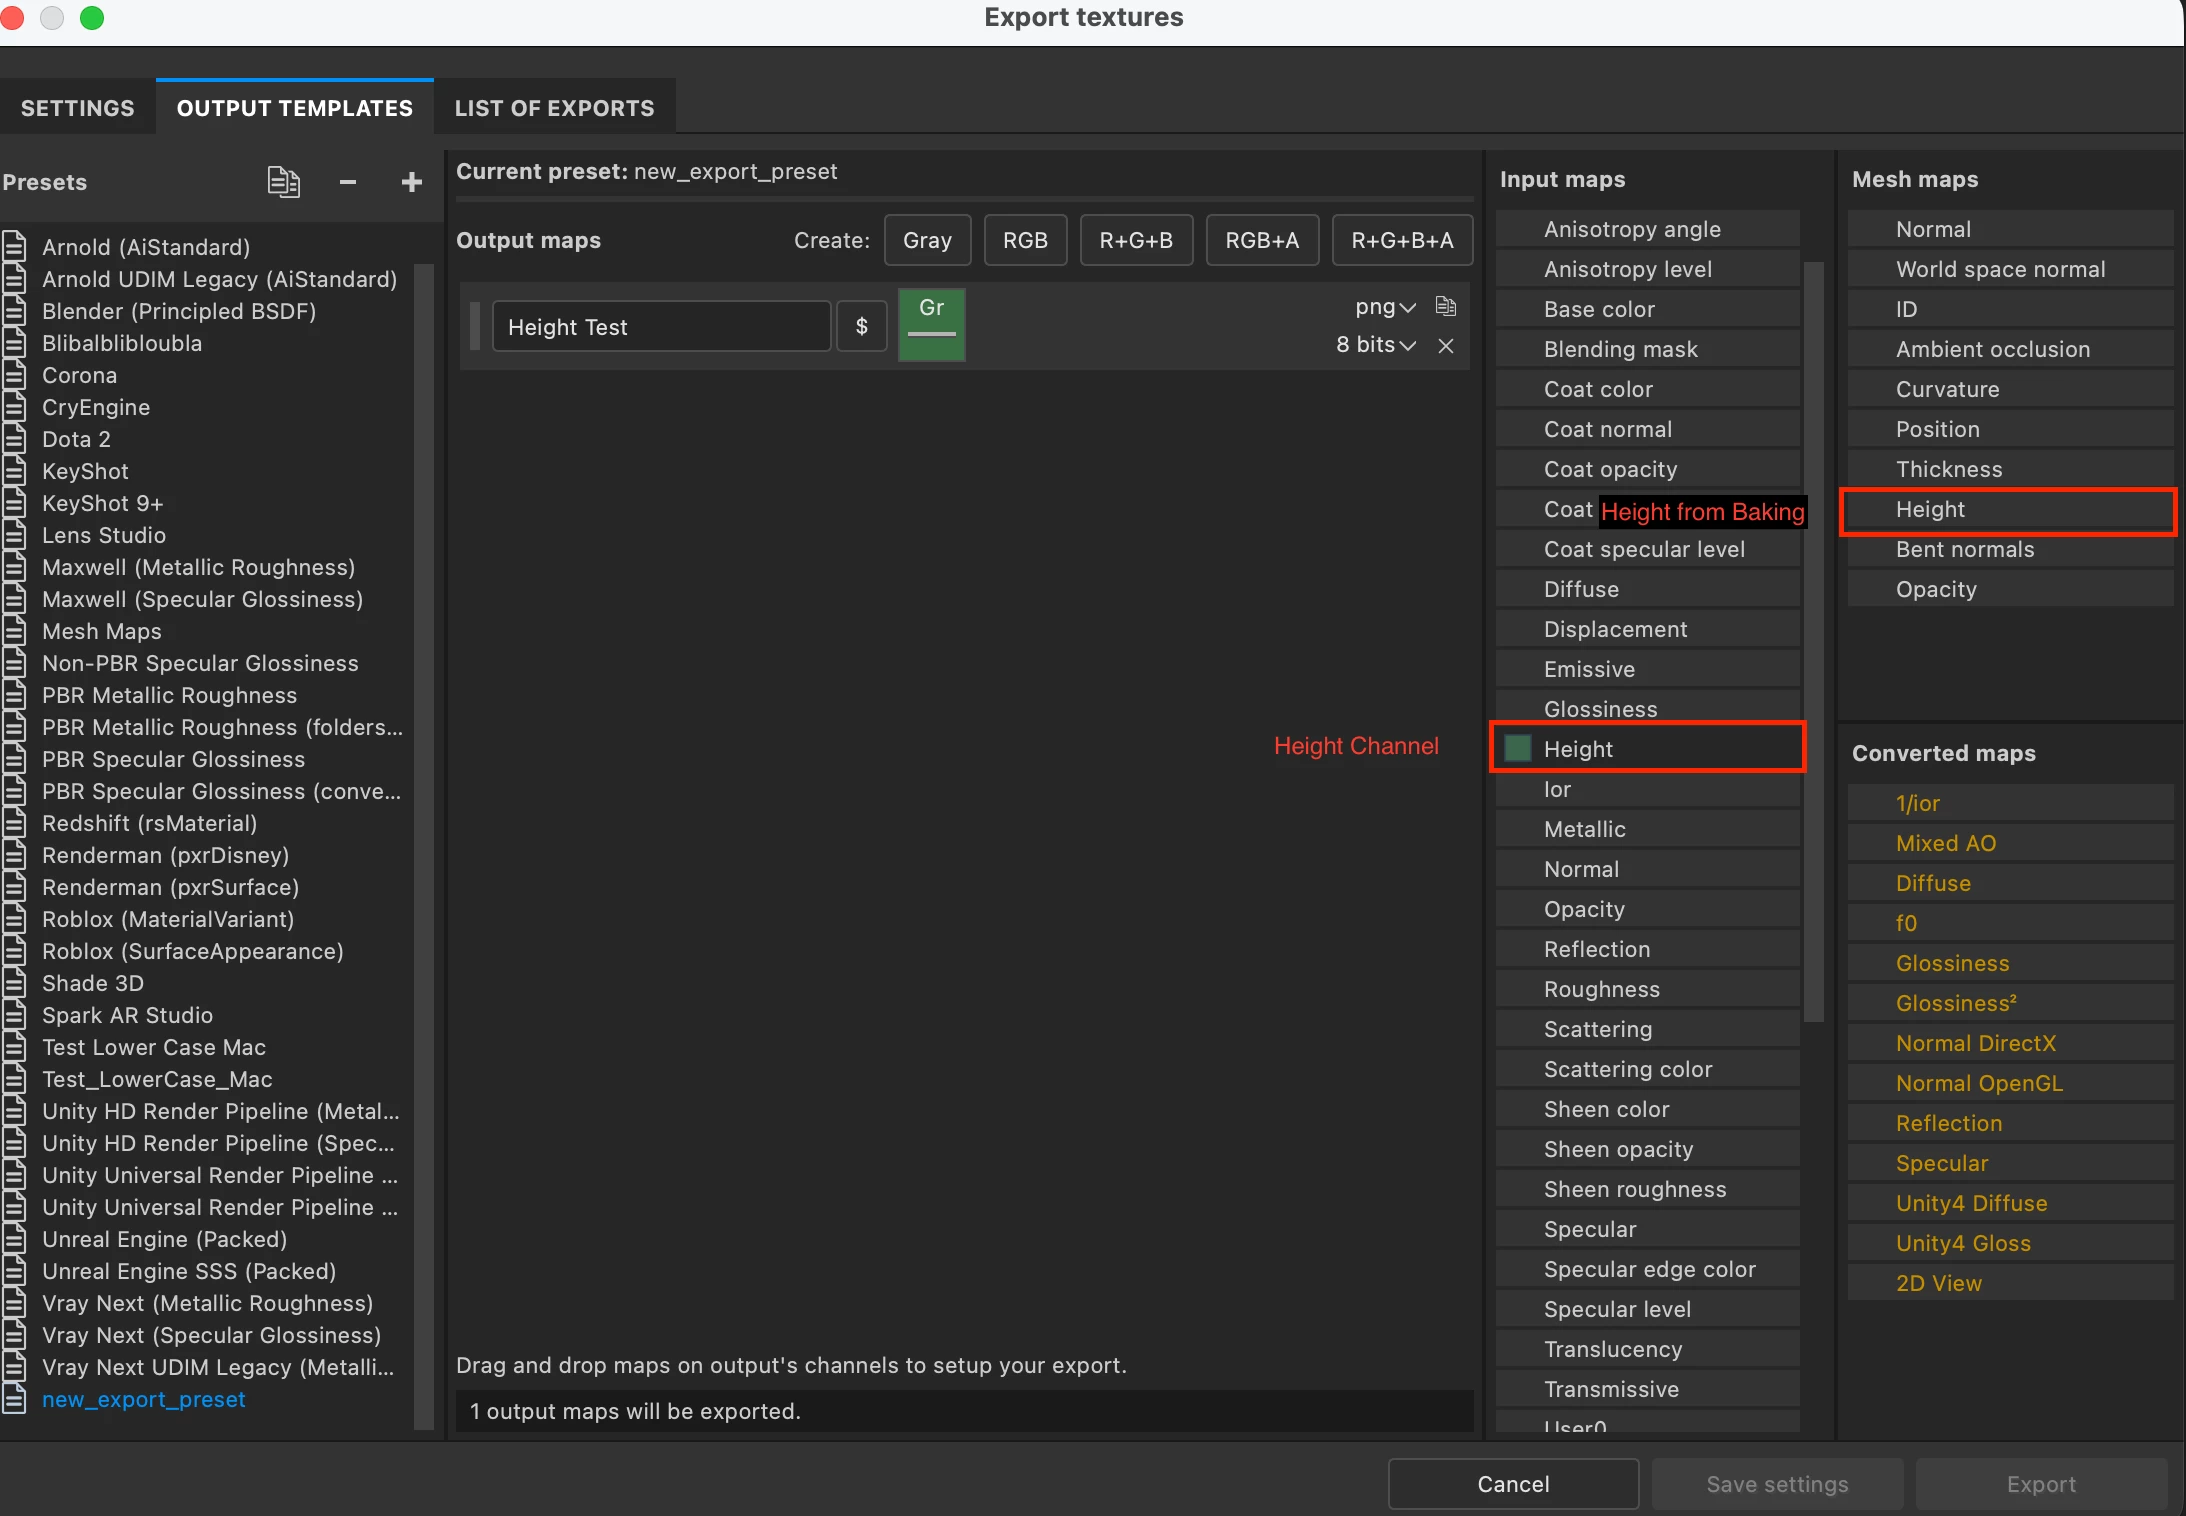Click green indicator beside Height input map
The height and width of the screenshot is (1516, 2186).
tap(1517, 748)
